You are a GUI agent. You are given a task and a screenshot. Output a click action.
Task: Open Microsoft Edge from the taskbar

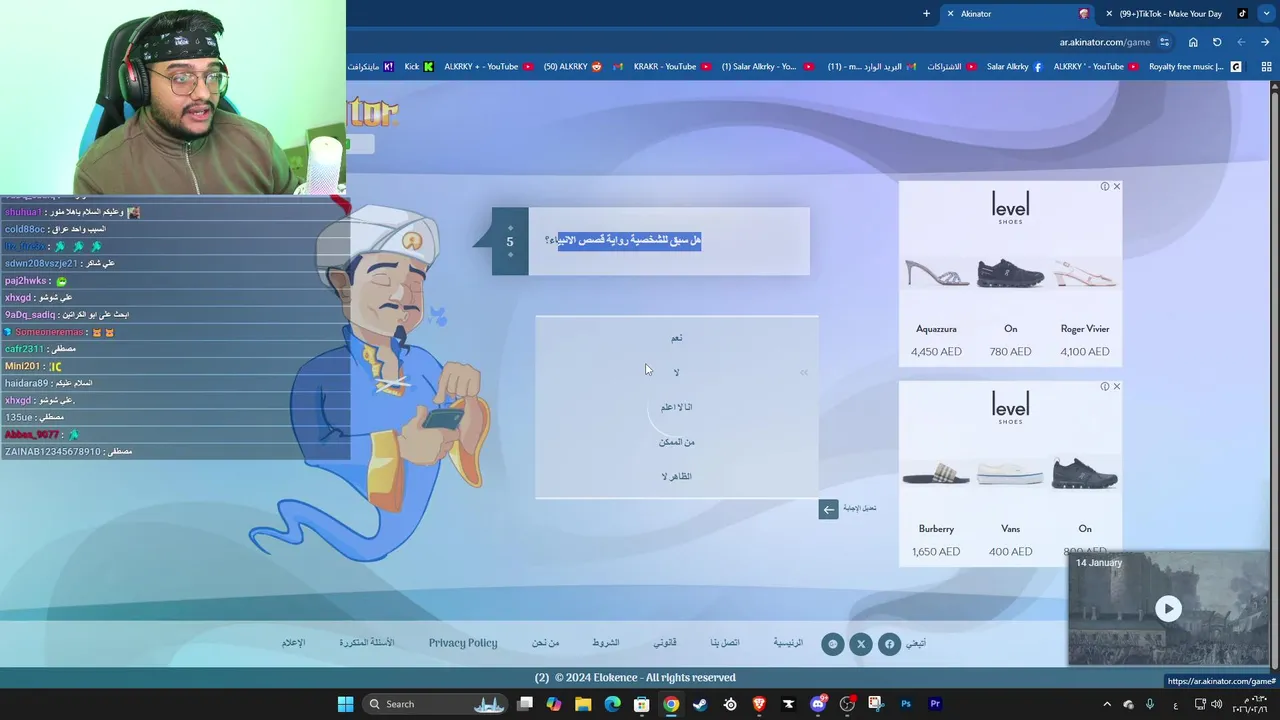pyautogui.click(x=612, y=704)
